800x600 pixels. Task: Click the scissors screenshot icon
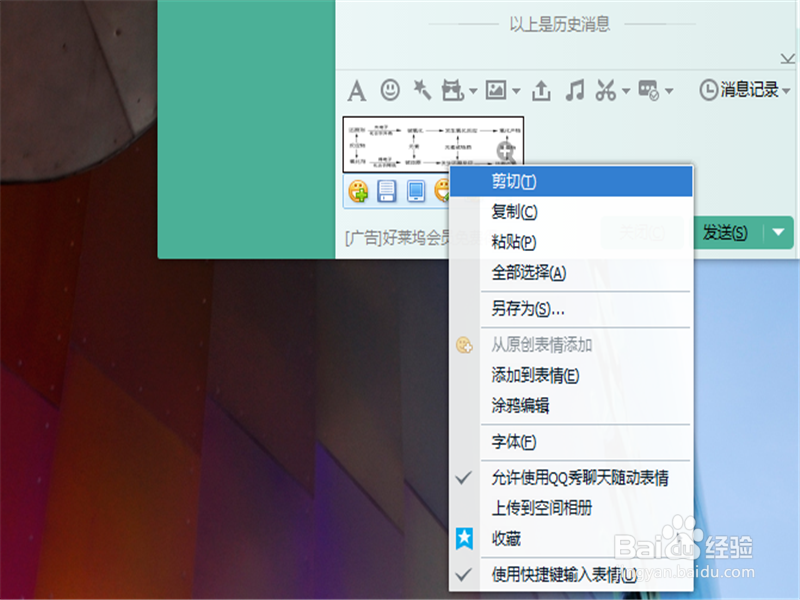pos(606,90)
